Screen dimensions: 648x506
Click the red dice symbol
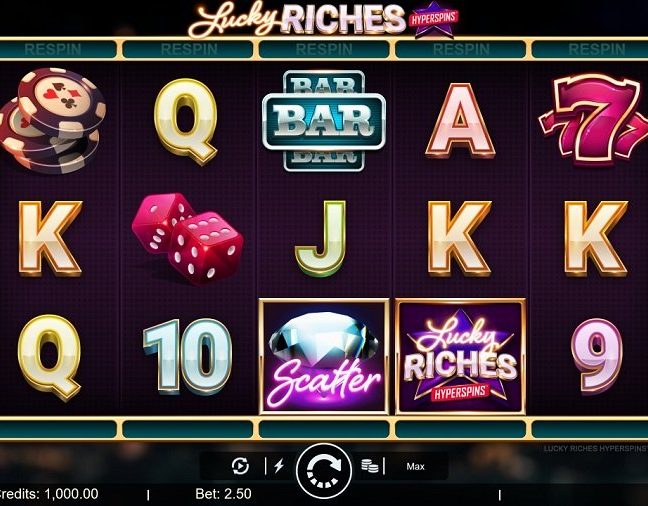click(x=187, y=238)
